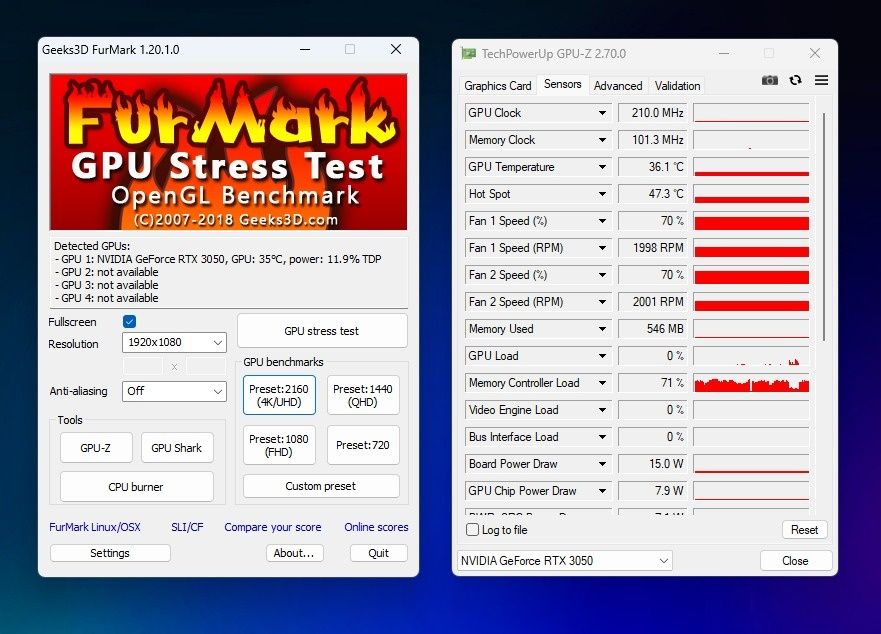881x634 pixels.
Task: Click the Memory Controller Load graph
Action: tap(752, 383)
